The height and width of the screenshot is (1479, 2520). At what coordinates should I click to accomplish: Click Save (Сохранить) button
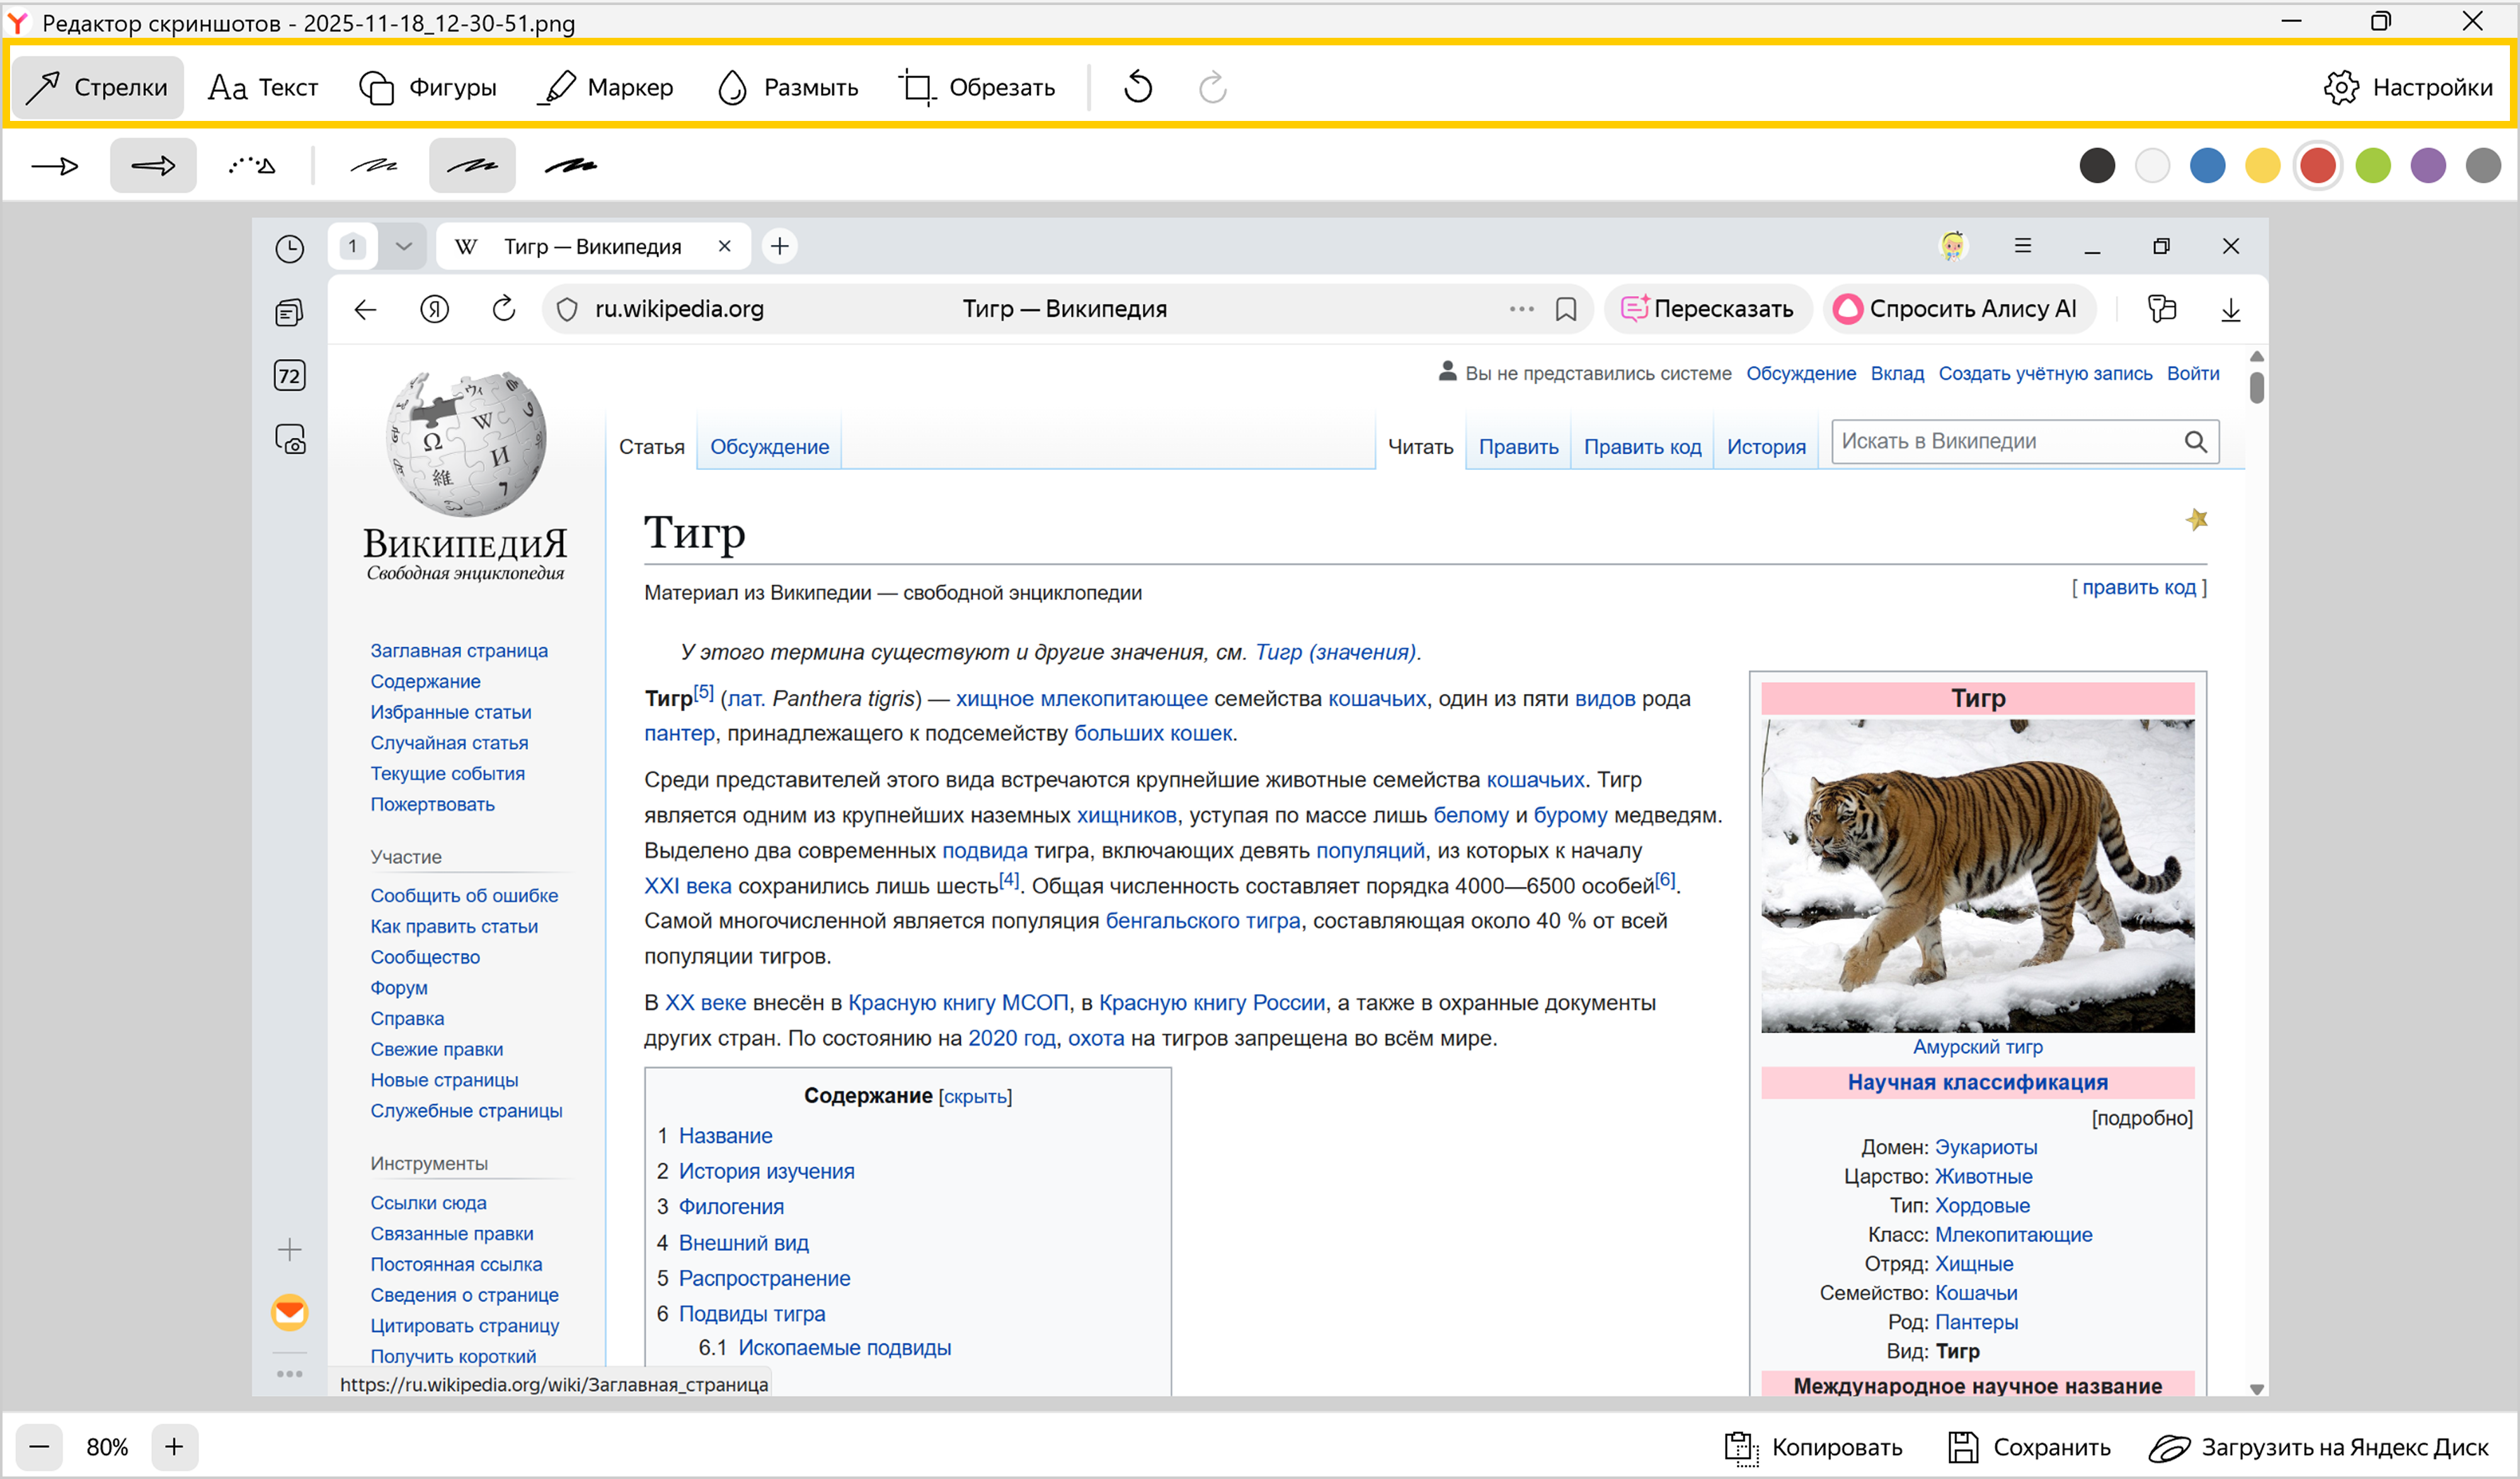click(x=2030, y=1446)
